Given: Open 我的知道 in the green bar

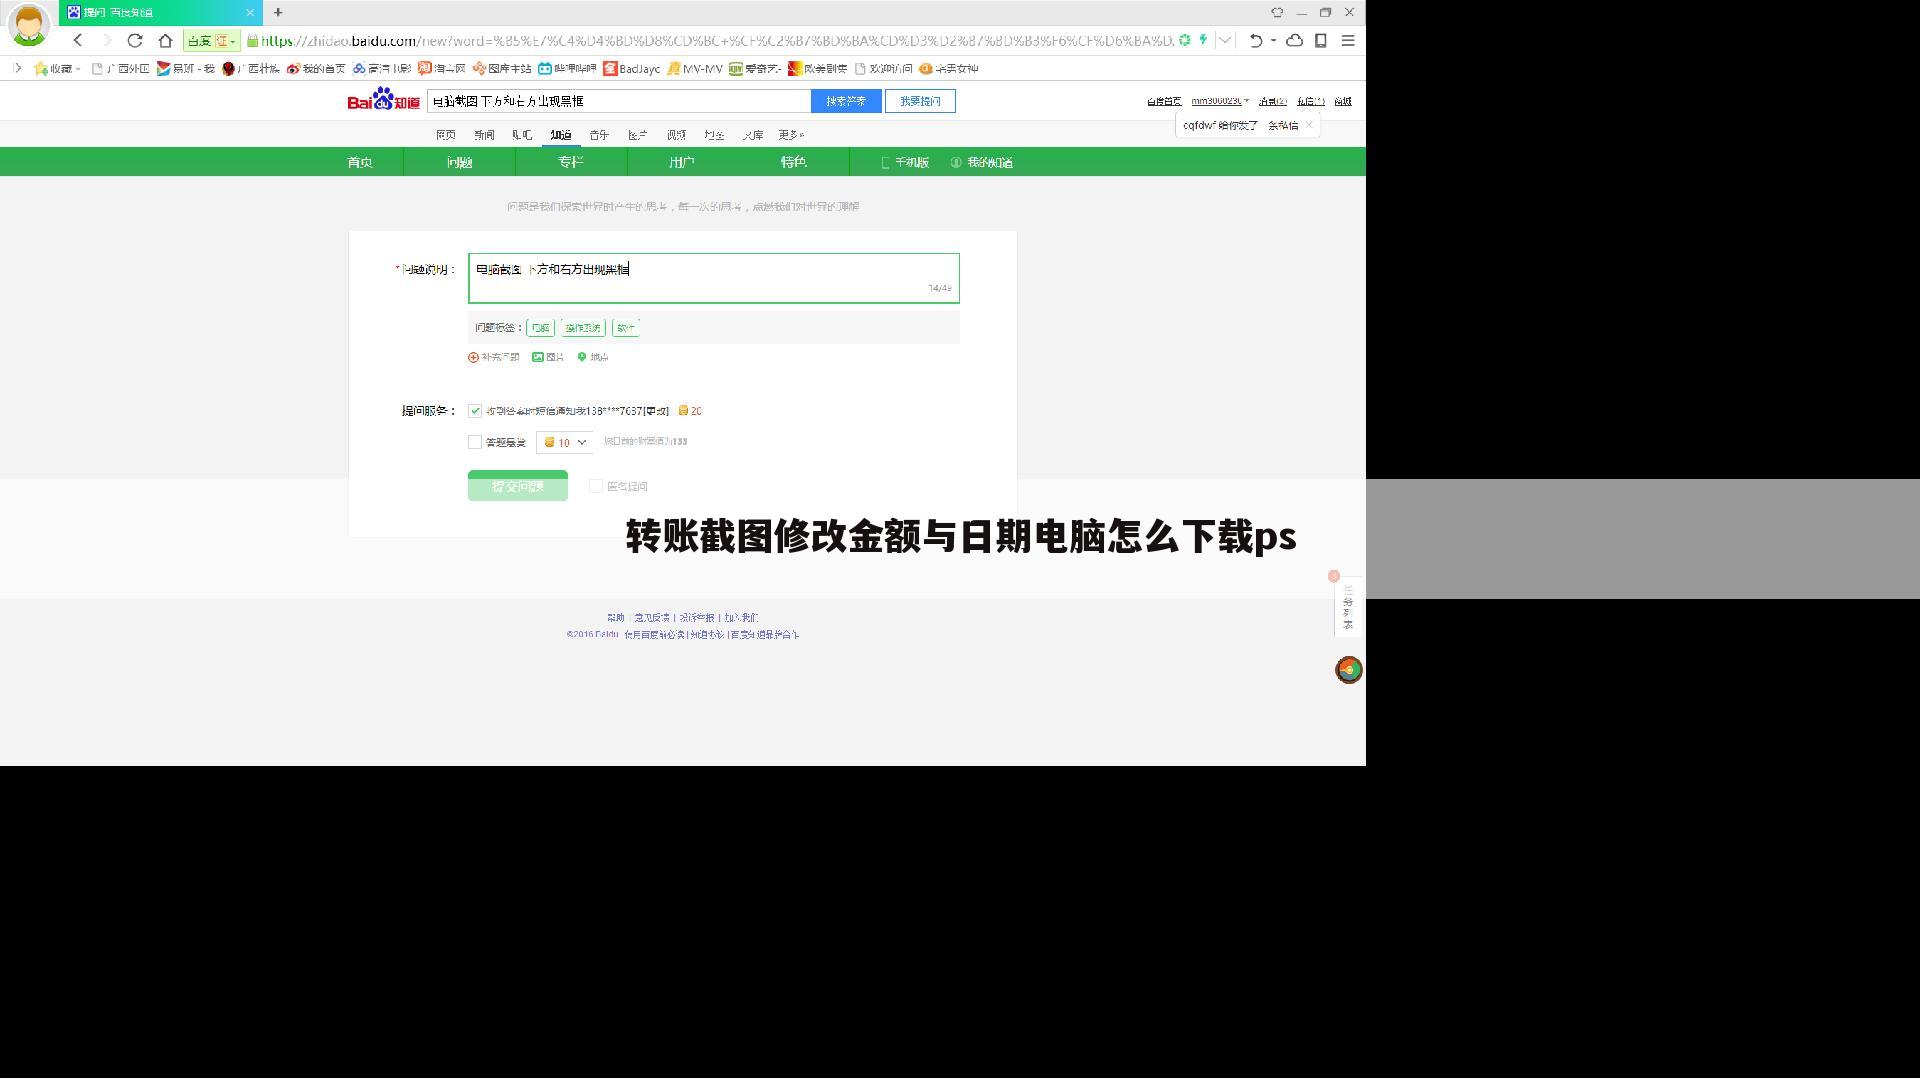Looking at the screenshot, I should [x=982, y=162].
